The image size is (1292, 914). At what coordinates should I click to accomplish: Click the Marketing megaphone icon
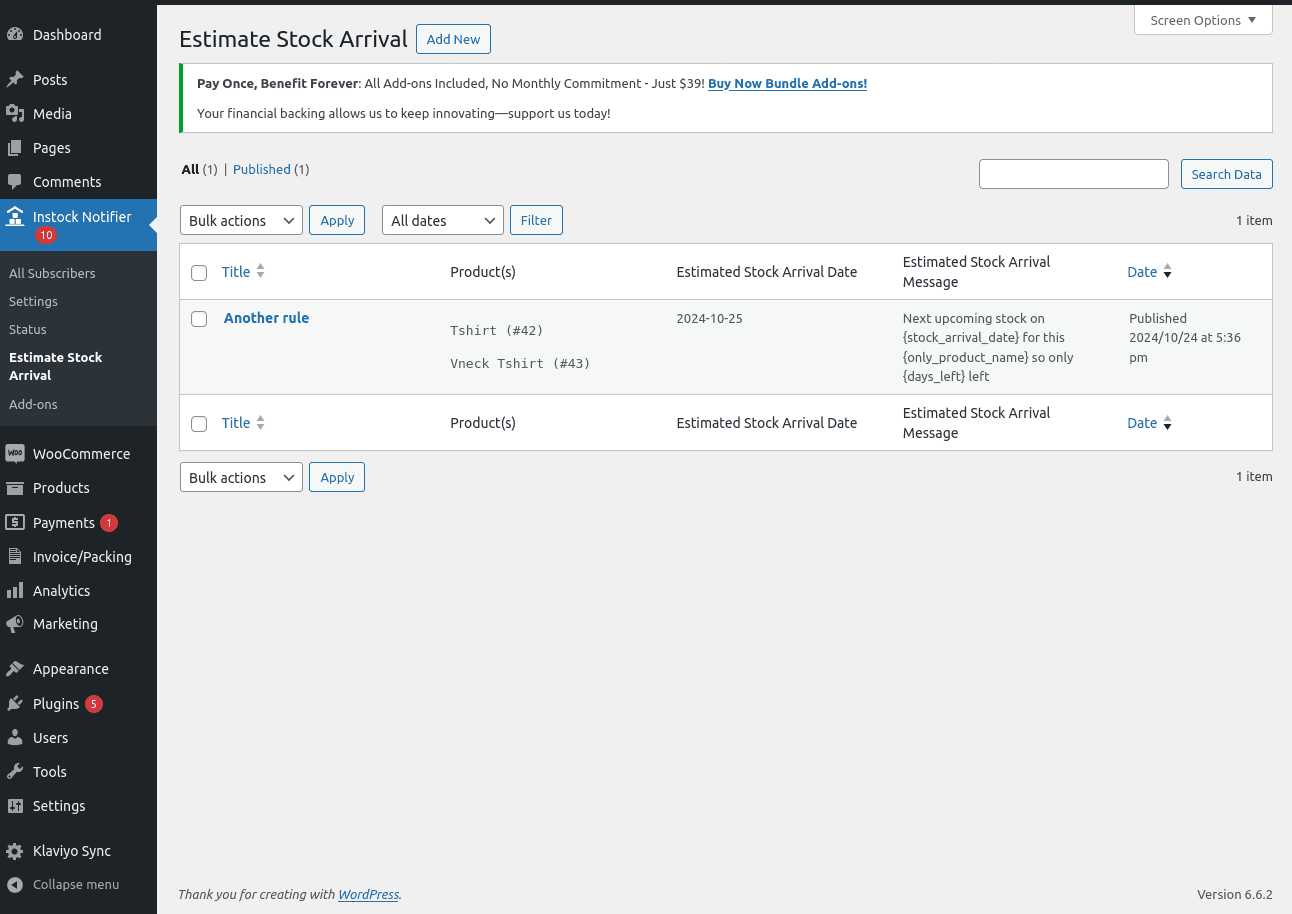(x=15, y=623)
